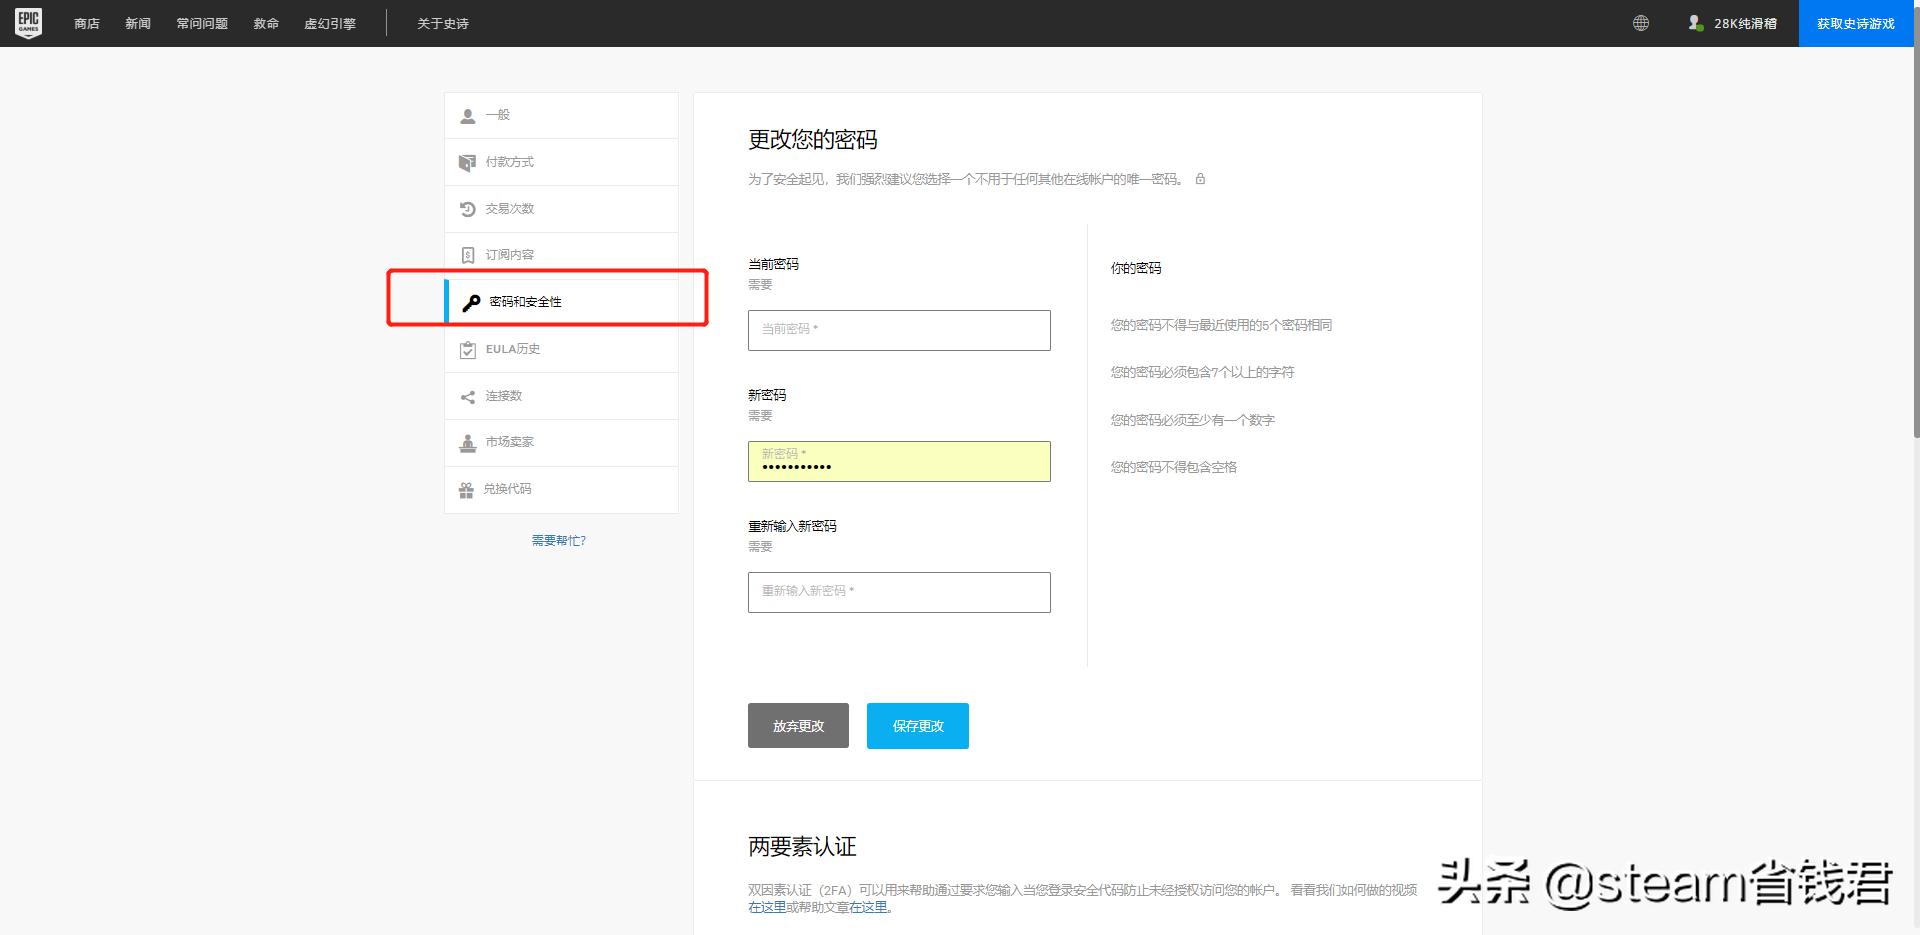Click the key icon for 密码和安全性

(x=468, y=301)
